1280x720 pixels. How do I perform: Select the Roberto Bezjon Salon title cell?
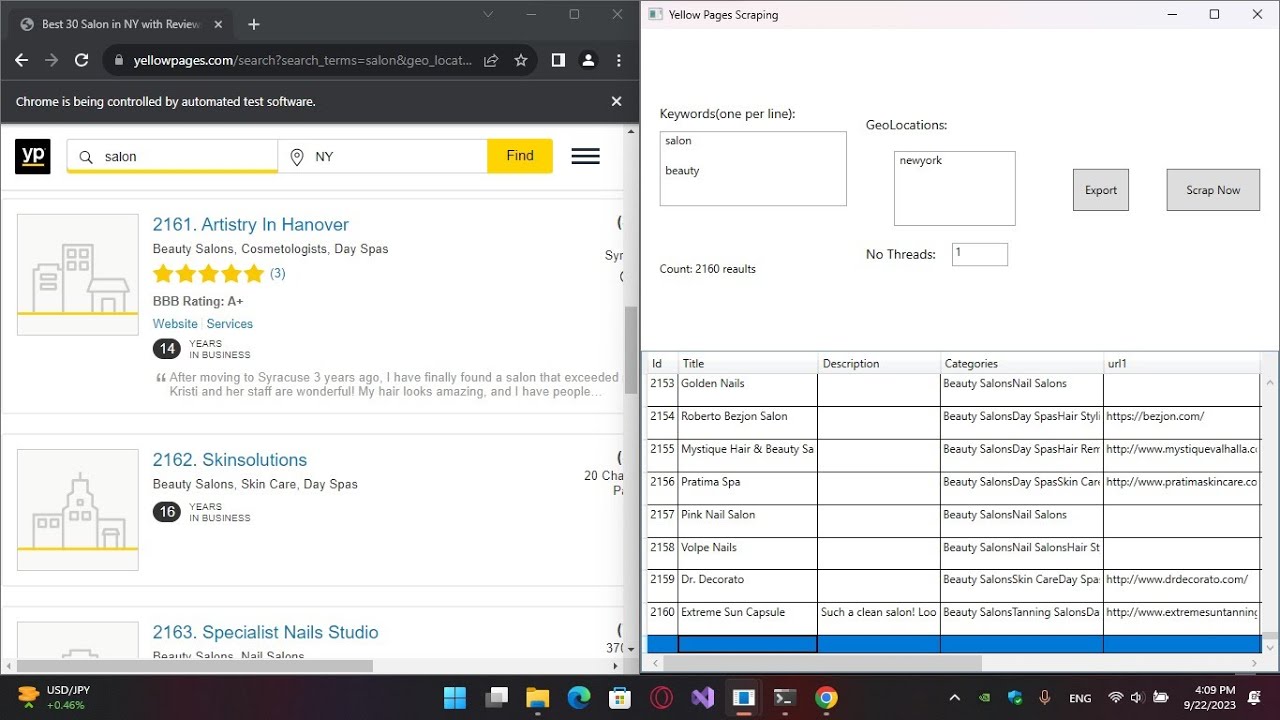point(748,422)
